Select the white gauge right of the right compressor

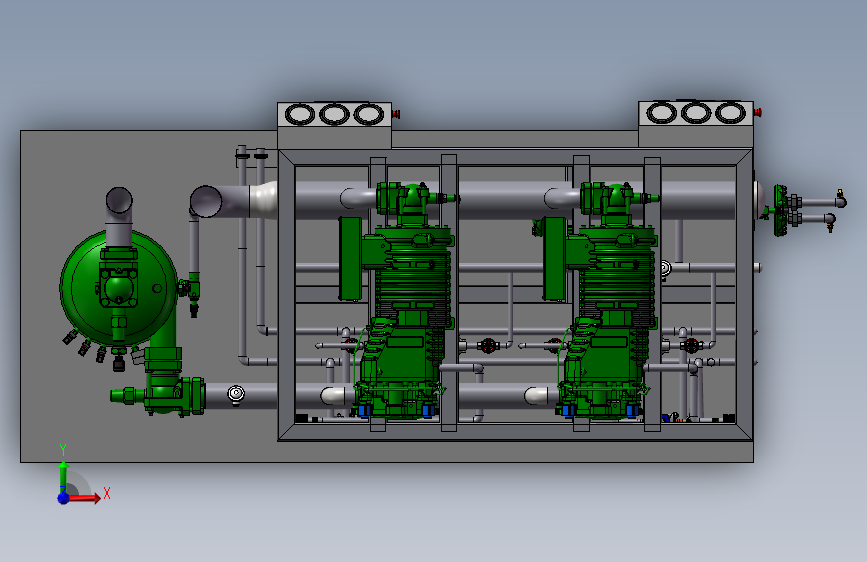(x=664, y=269)
